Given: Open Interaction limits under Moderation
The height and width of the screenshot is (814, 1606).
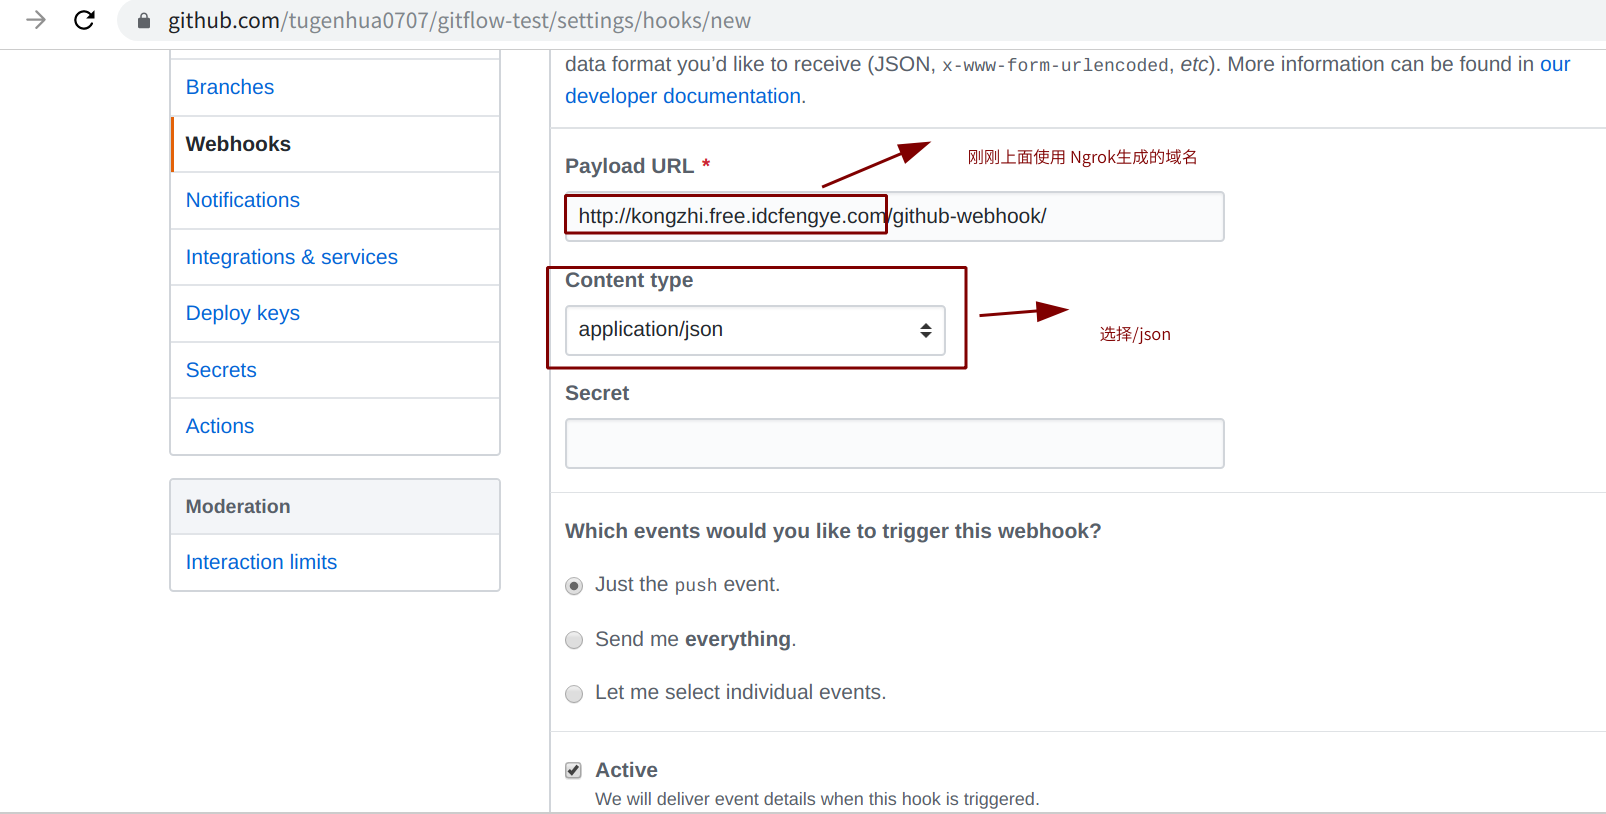Looking at the screenshot, I should (x=261, y=562).
